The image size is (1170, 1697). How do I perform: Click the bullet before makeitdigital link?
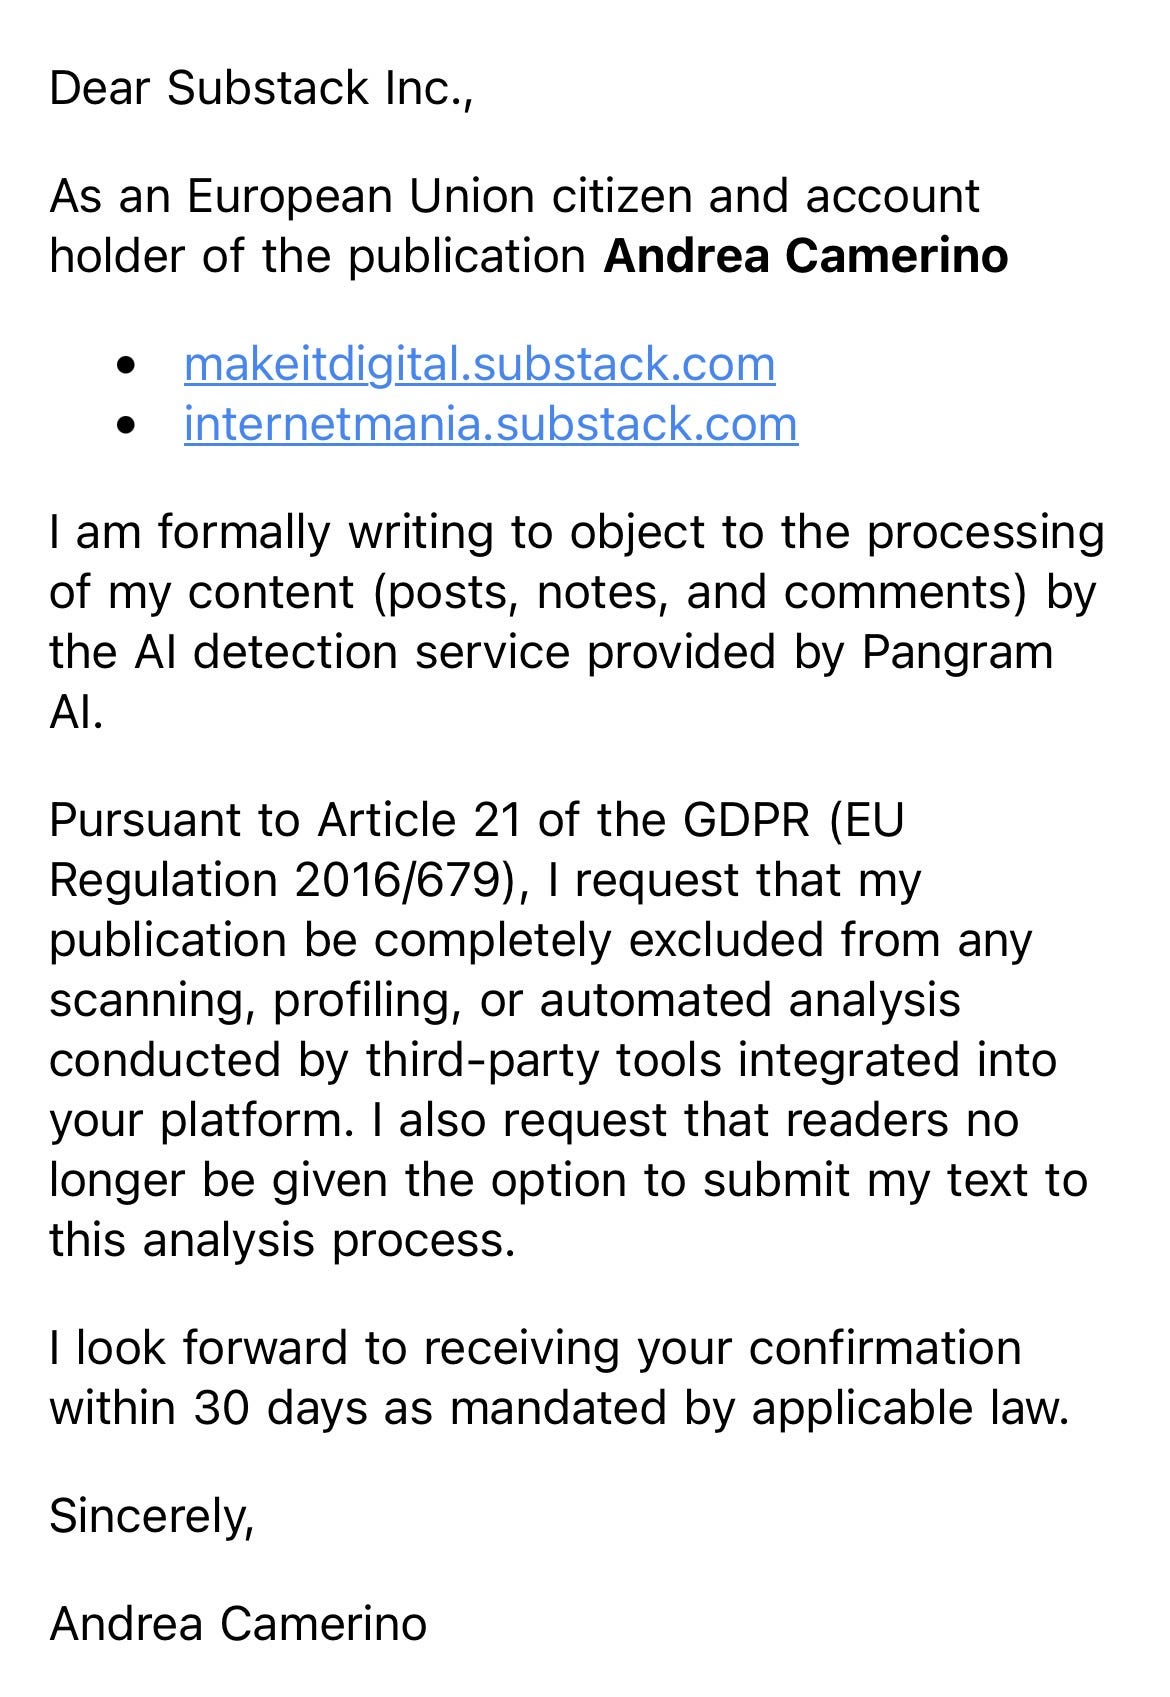coord(125,367)
